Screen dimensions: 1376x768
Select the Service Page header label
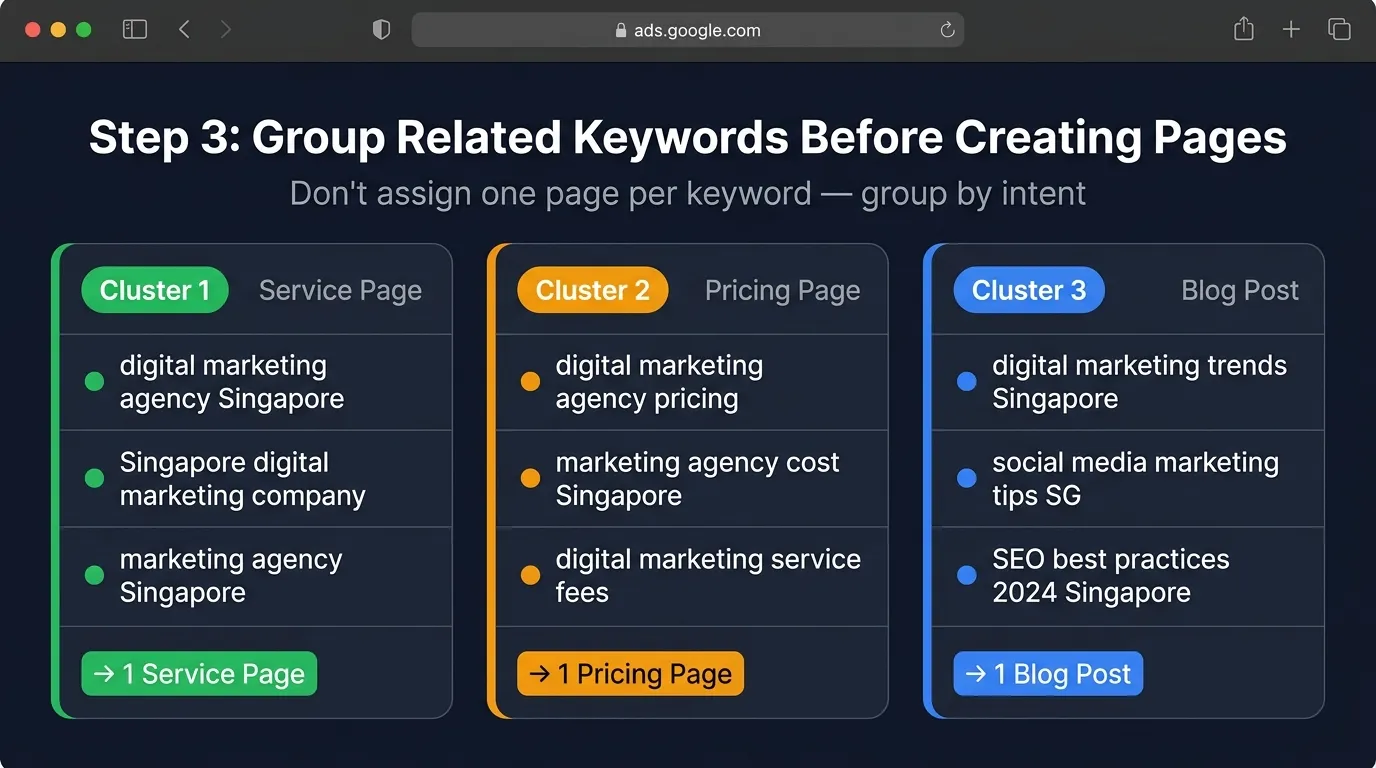(x=340, y=290)
